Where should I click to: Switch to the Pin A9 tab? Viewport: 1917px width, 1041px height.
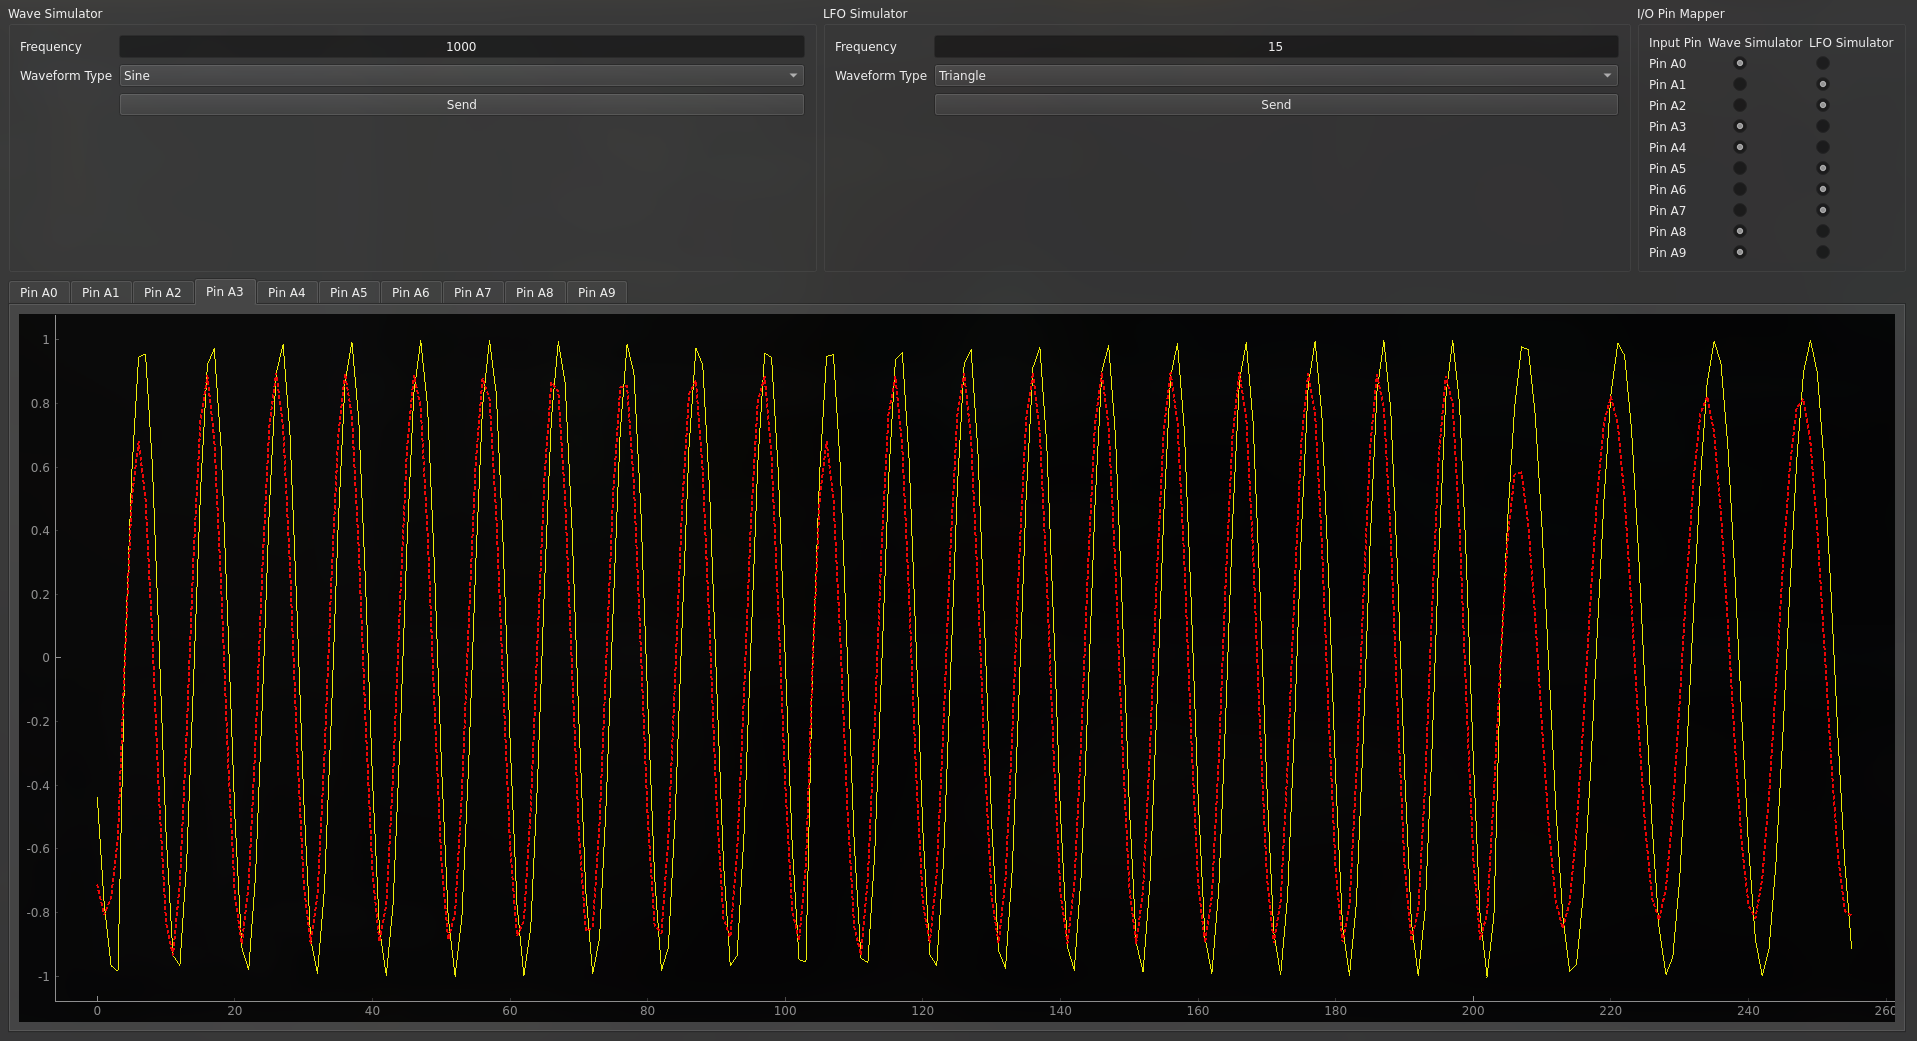coord(597,293)
